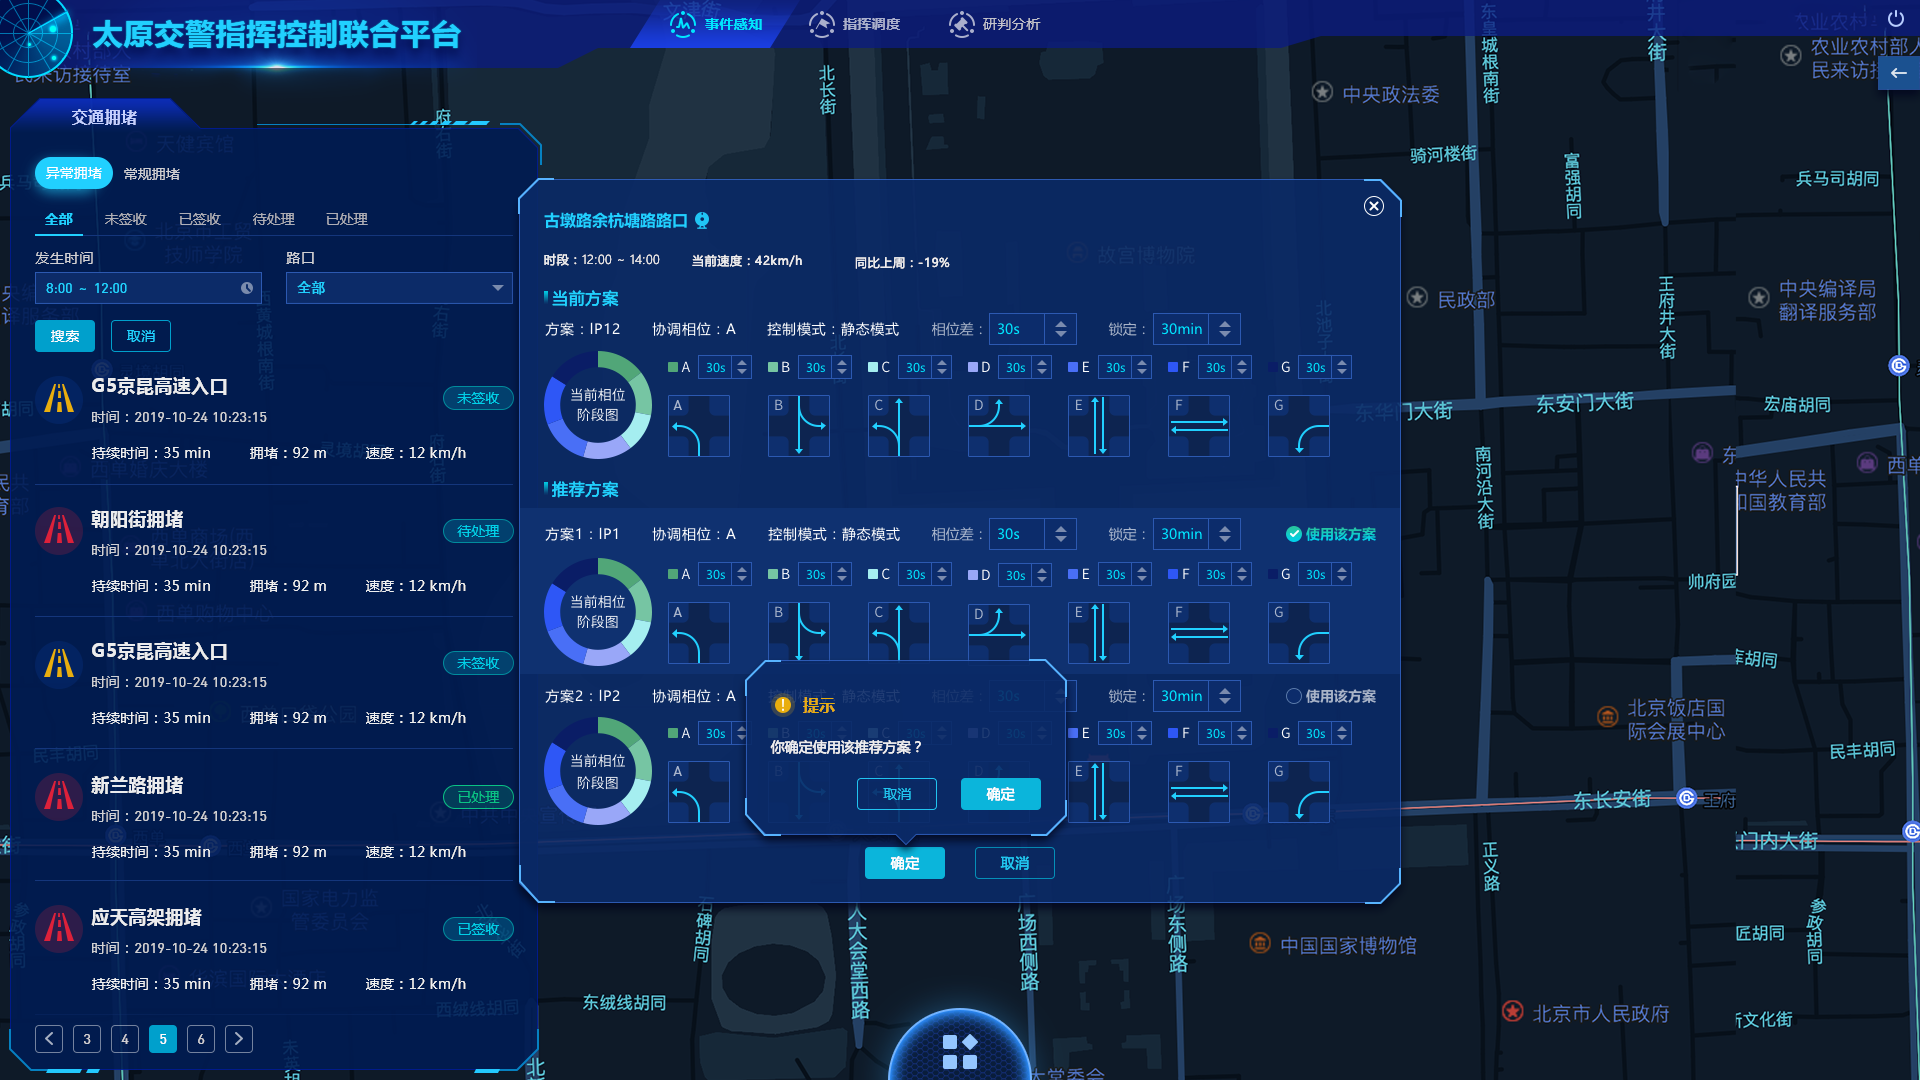Open the 路口 全部 dropdown
This screenshot has width=1920, height=1080.
[399, 288]
